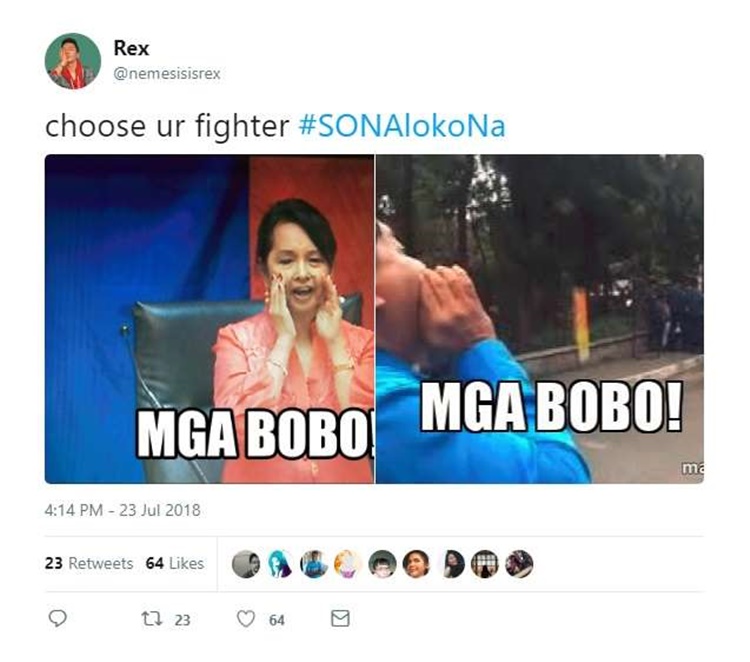Open the liker avatar with glasses

[382, 564]
